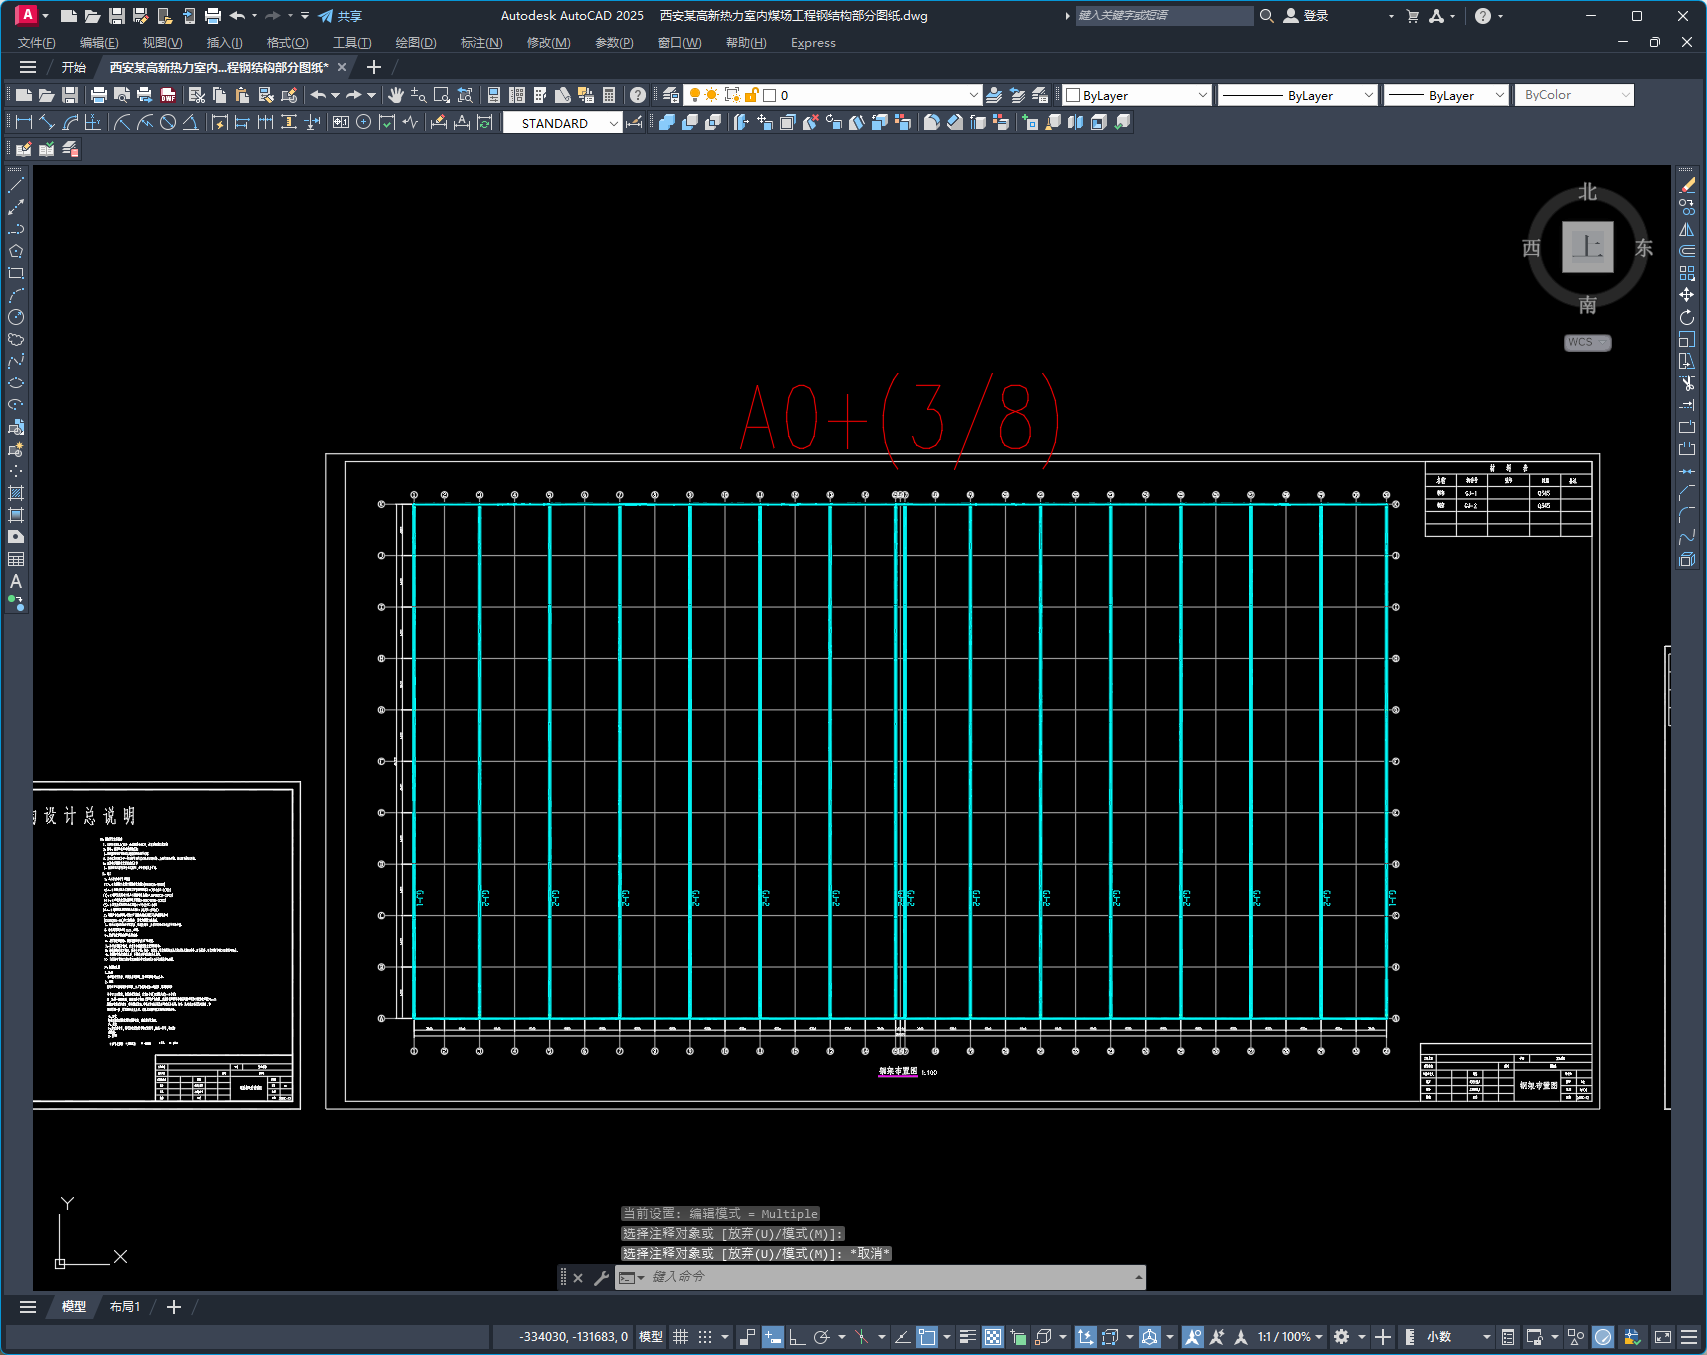Toggle drawing grid display in status bar
The height and width of the screenshot is (1355, 1707).
pos(681,1337)
